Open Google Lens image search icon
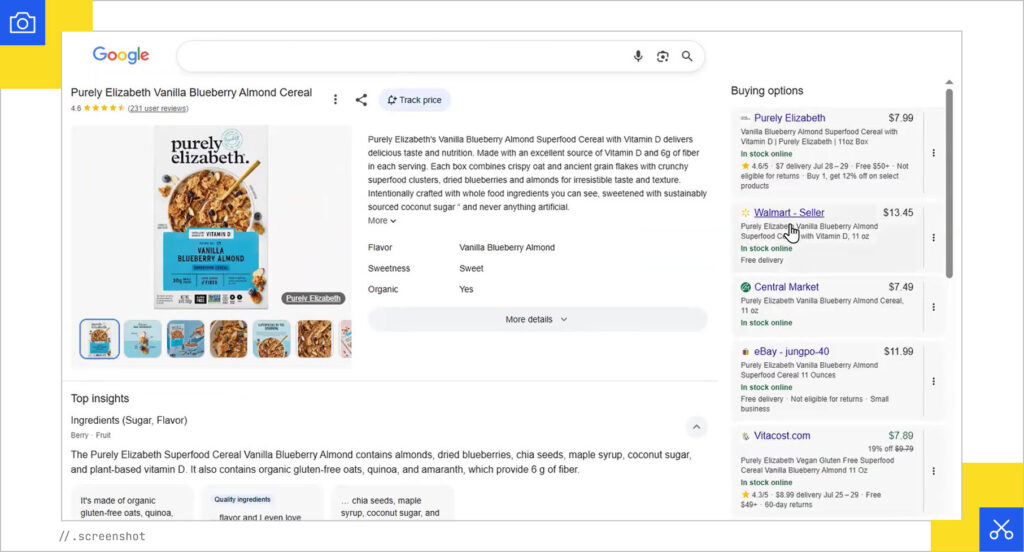This screenshot has height=552, width=1024. (x=662, y=56)
